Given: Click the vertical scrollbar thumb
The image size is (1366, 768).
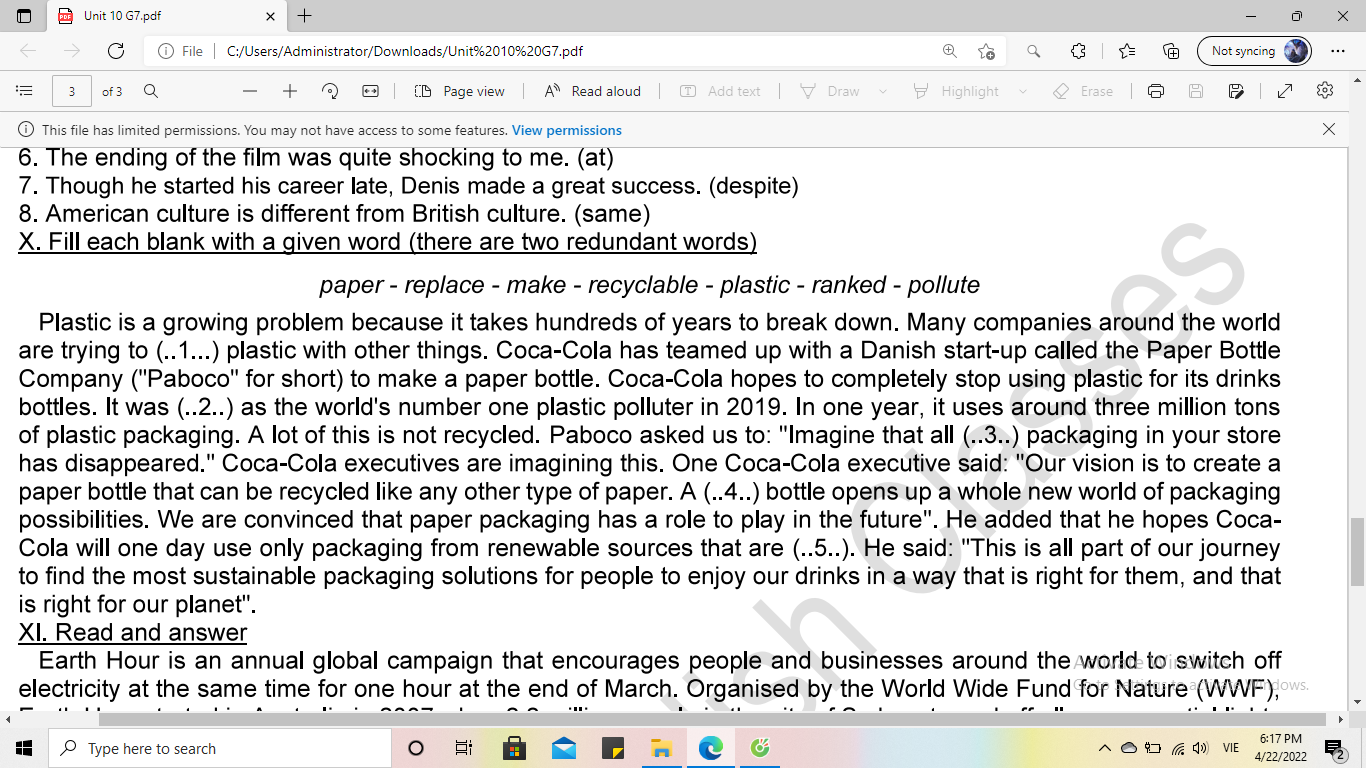Looking at the screenshot, I should [1357, 552].
